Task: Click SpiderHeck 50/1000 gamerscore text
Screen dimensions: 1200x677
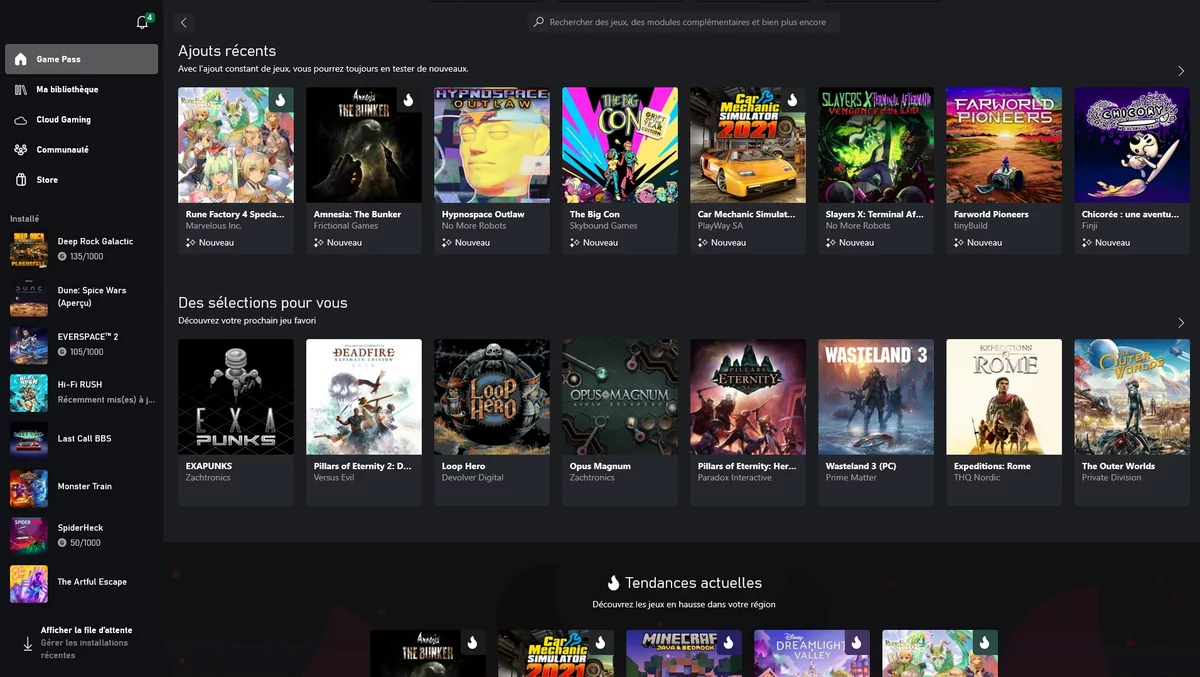Action: [x=79, y=543]
